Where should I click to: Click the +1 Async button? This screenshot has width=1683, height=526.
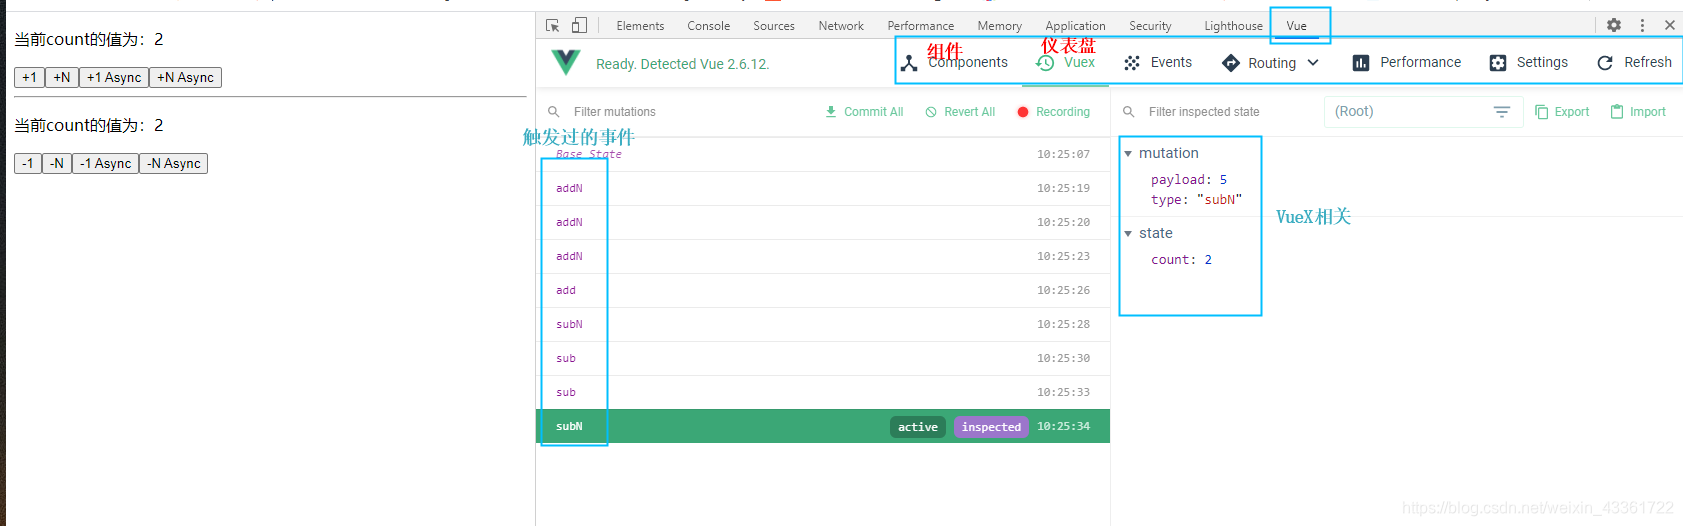pos(114,77)
